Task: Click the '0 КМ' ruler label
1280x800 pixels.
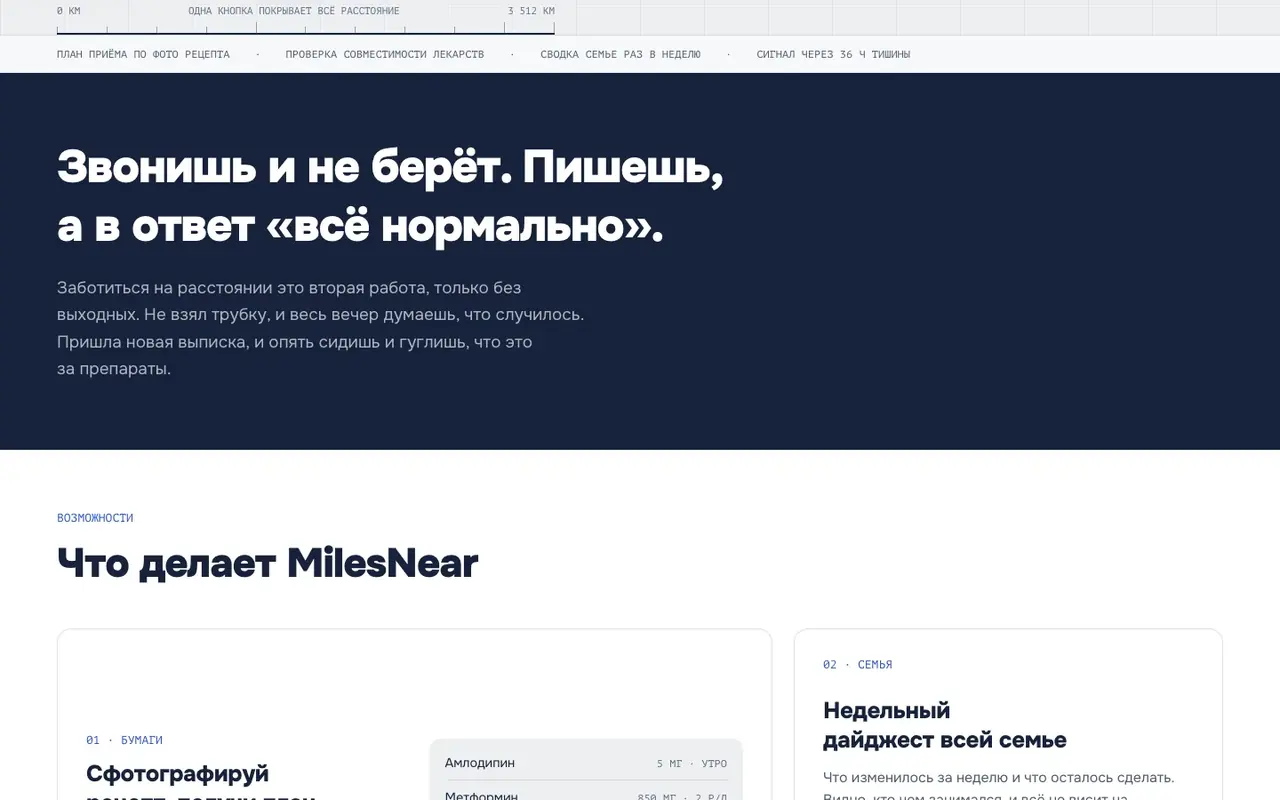Action: (68, 11)
